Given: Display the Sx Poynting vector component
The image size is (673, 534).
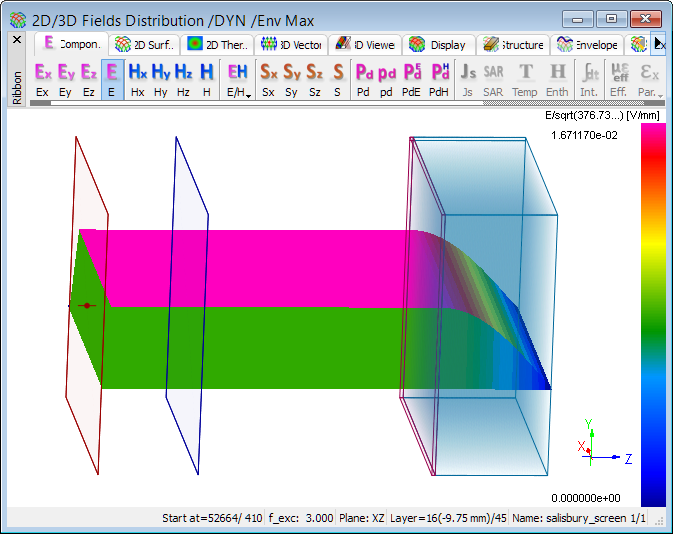Looking at the screenshot, I should [x=268, y=79].
